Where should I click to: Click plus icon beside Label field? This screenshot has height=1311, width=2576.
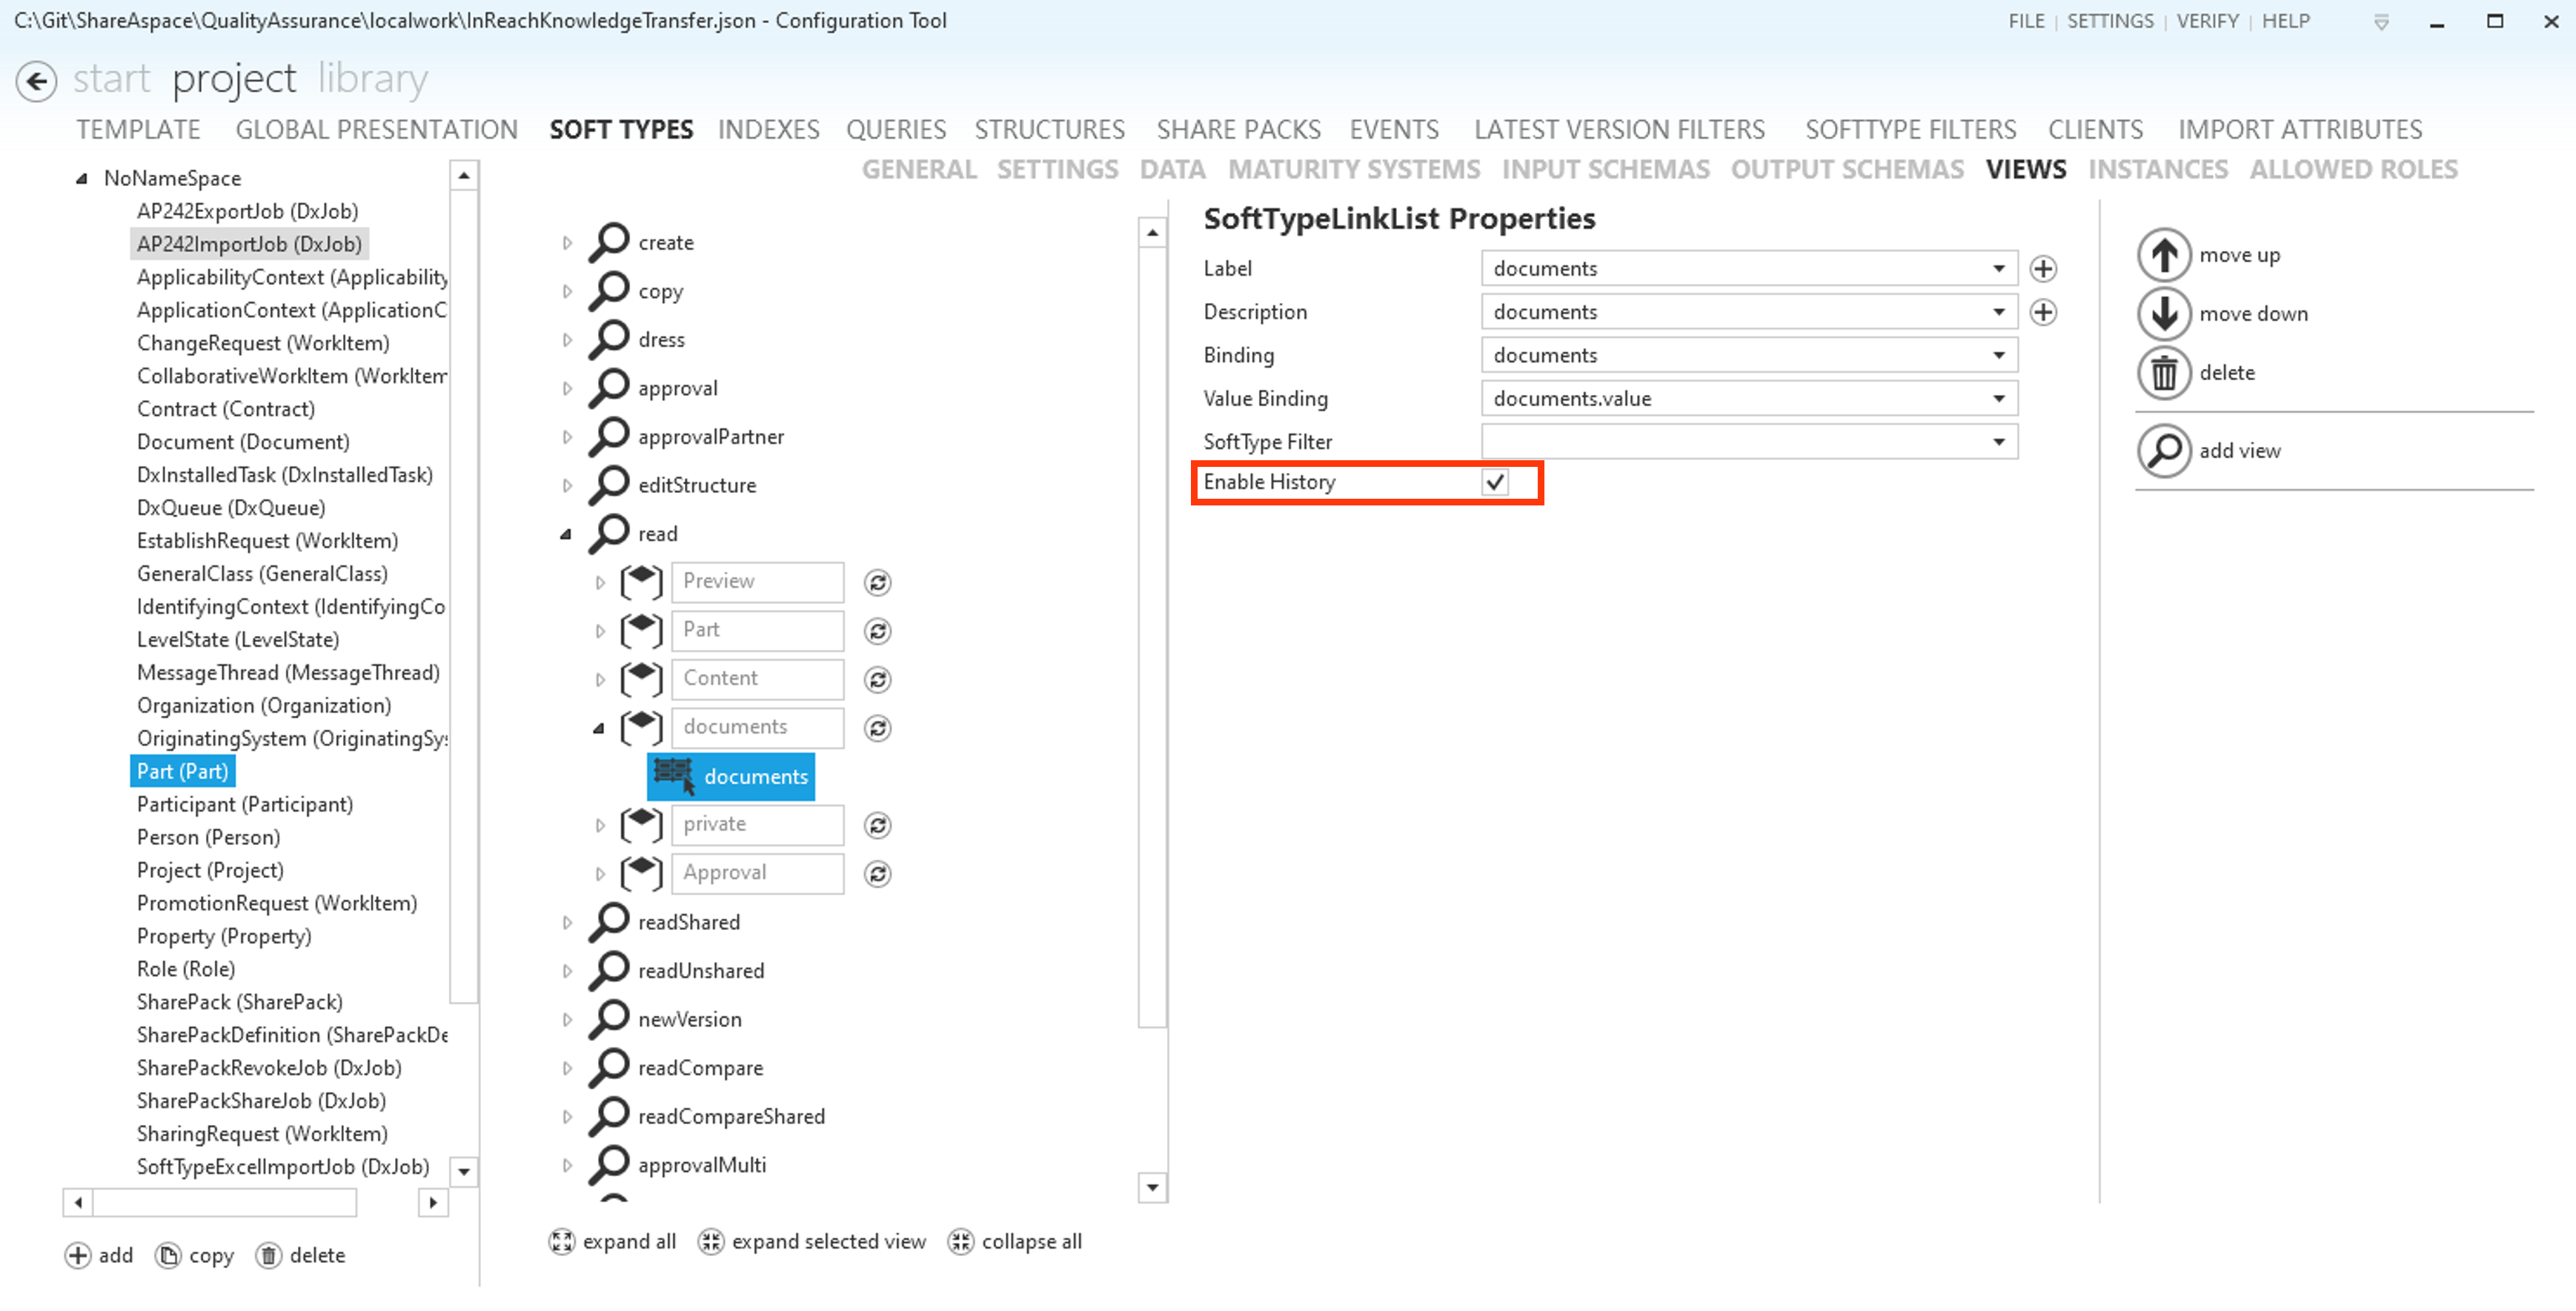point(2042,269)
